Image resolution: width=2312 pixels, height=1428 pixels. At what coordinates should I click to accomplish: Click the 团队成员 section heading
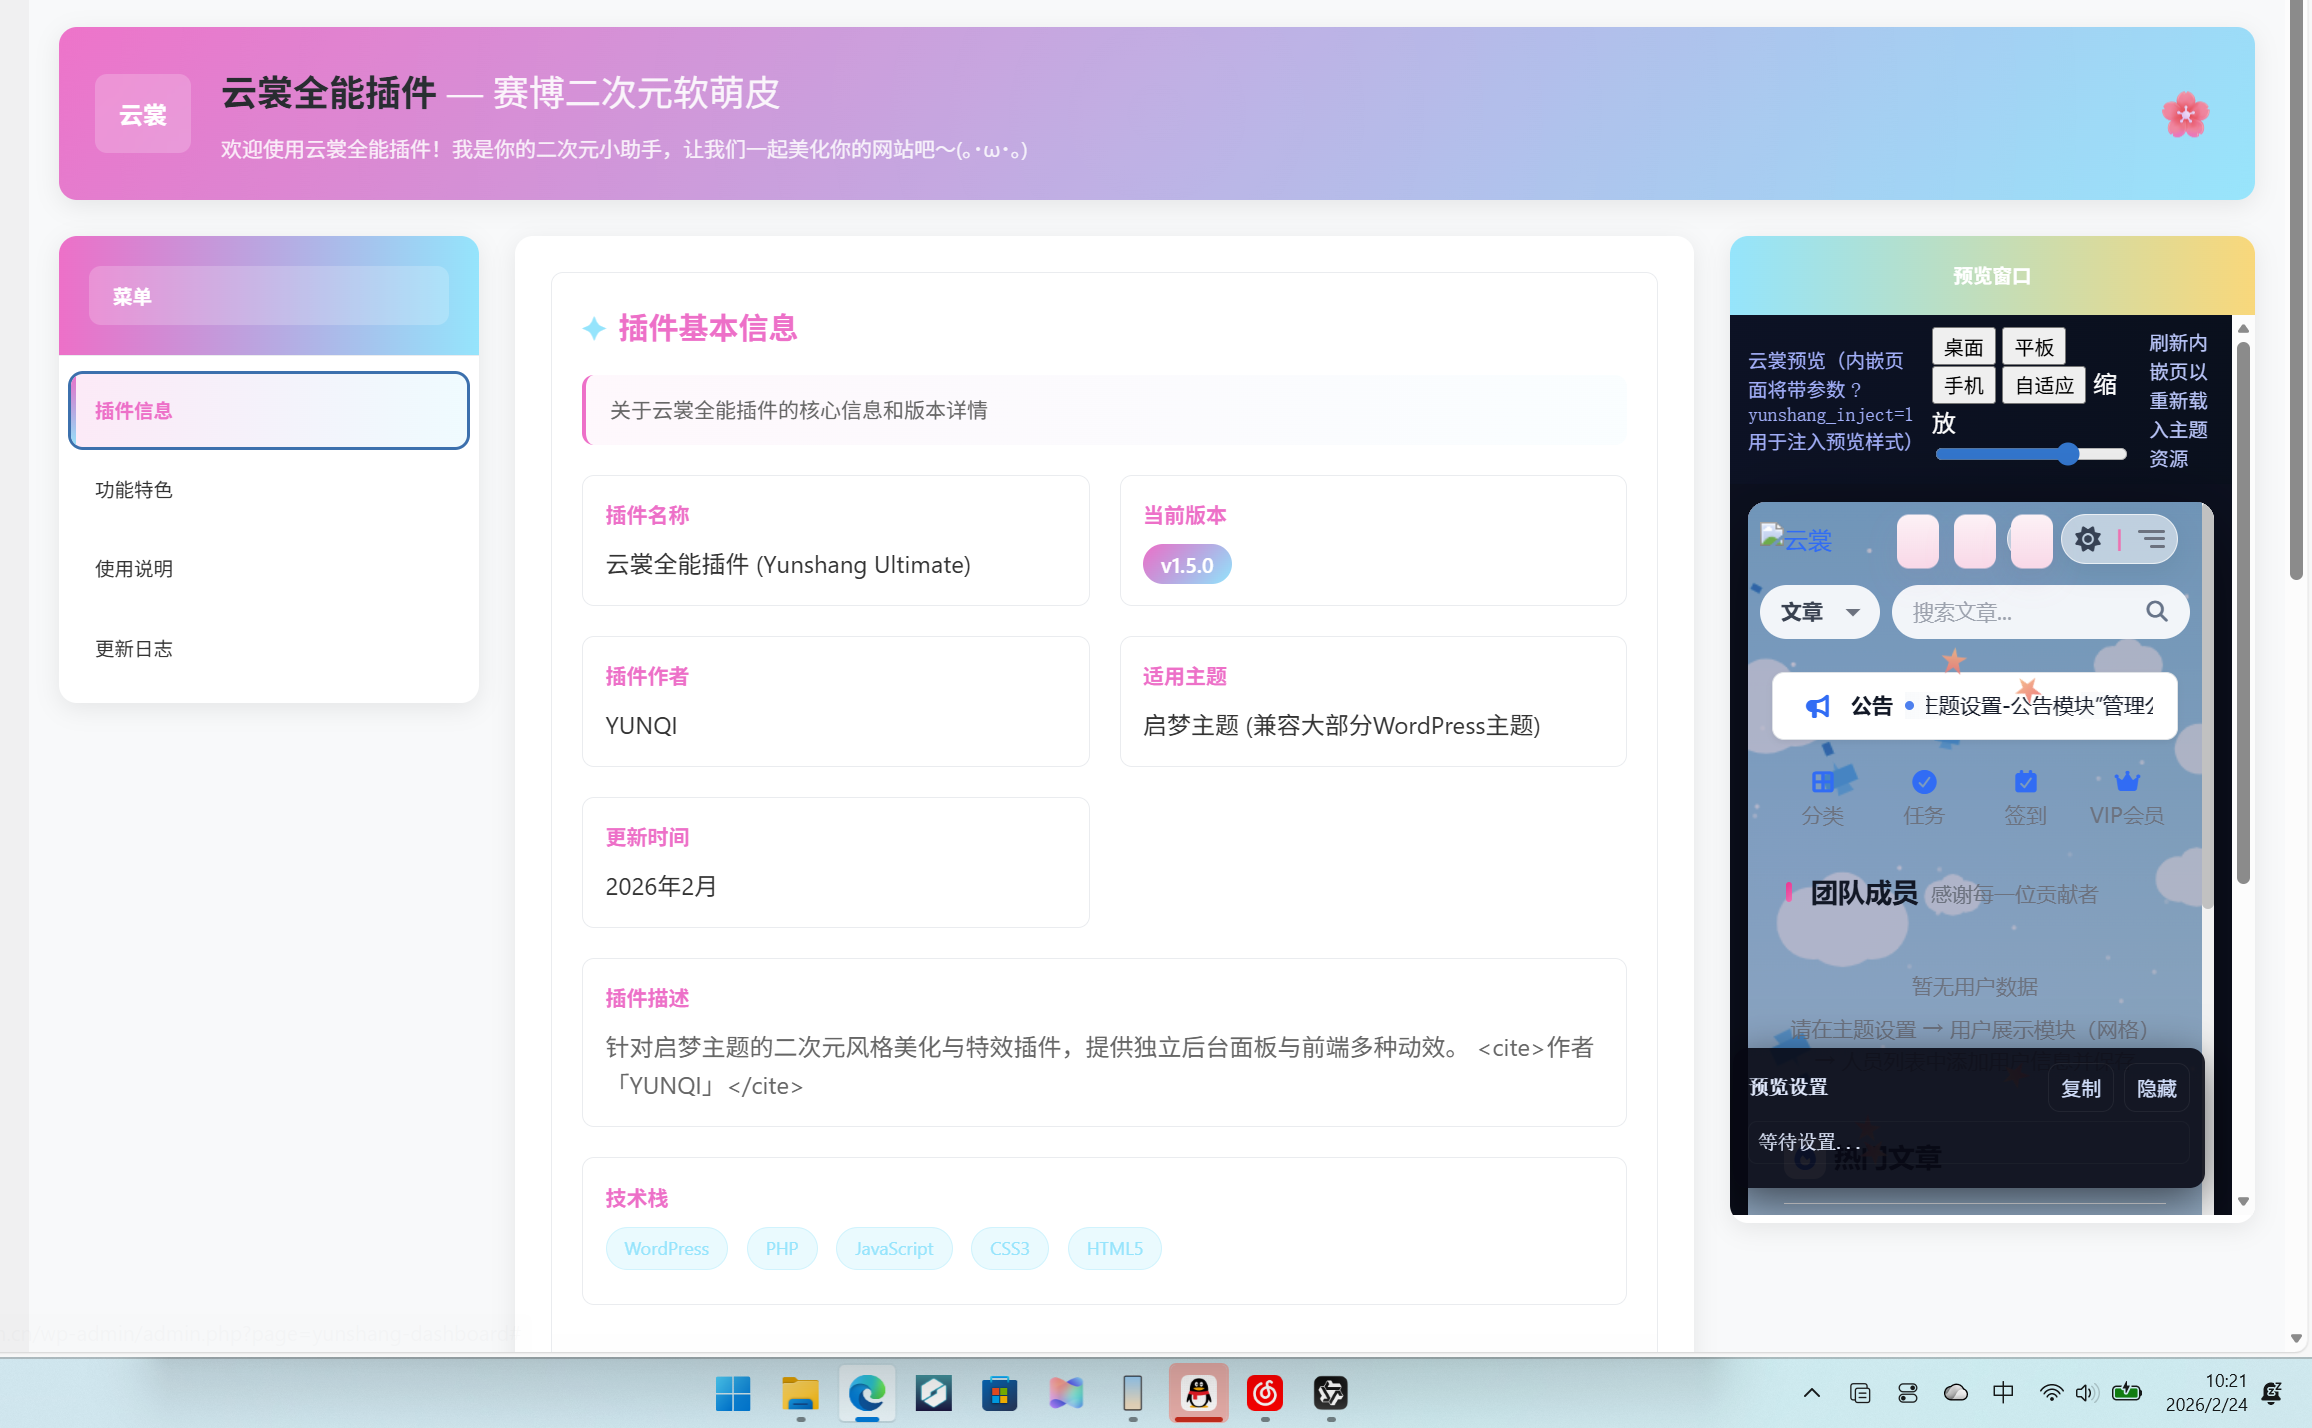pos(1864,893)
